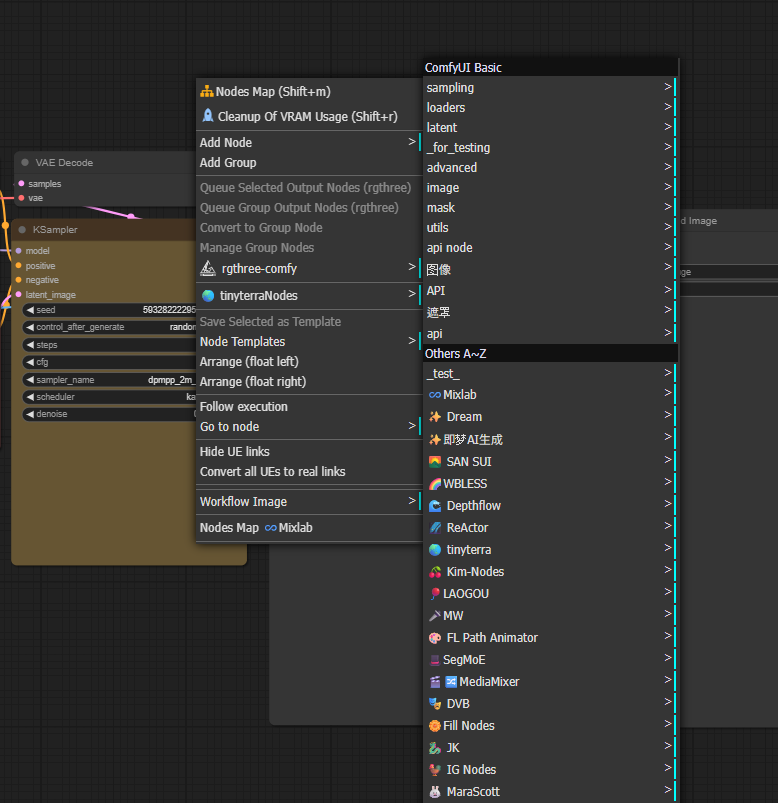Click the MaraScott rabbit icon
Image resolution: width=778 pixels, height=803 pixels.
coord(434,792)
